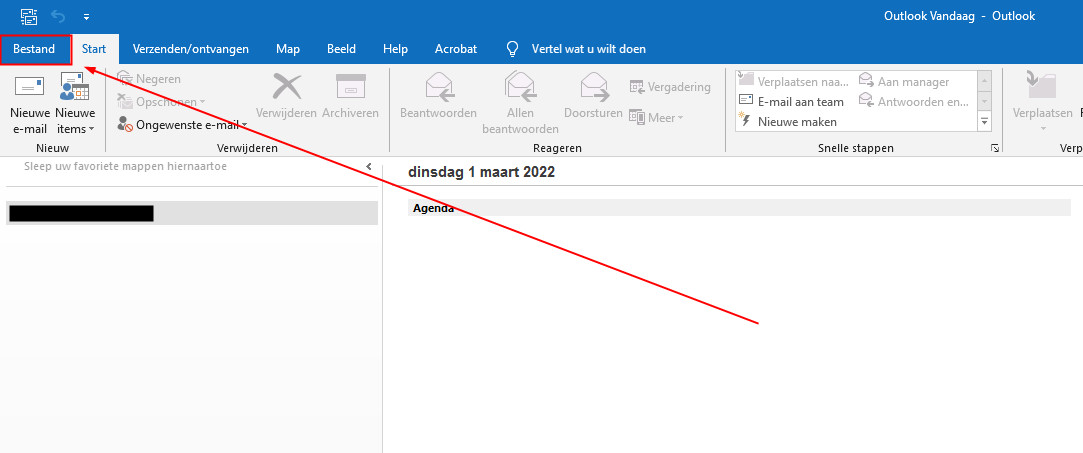
Task: Open the Help ribbon tab
Action: point(395,49)
